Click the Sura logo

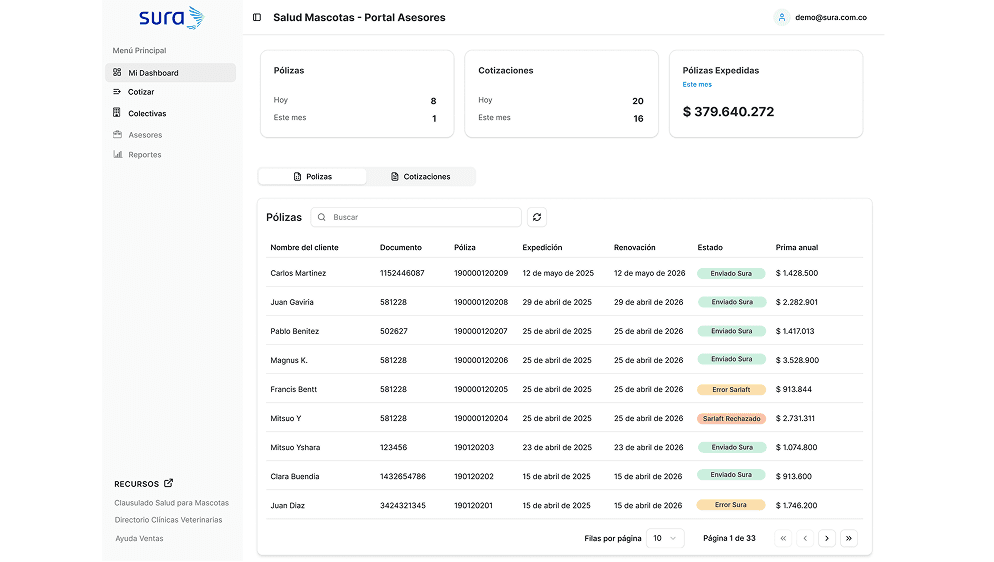pos(171,17)
